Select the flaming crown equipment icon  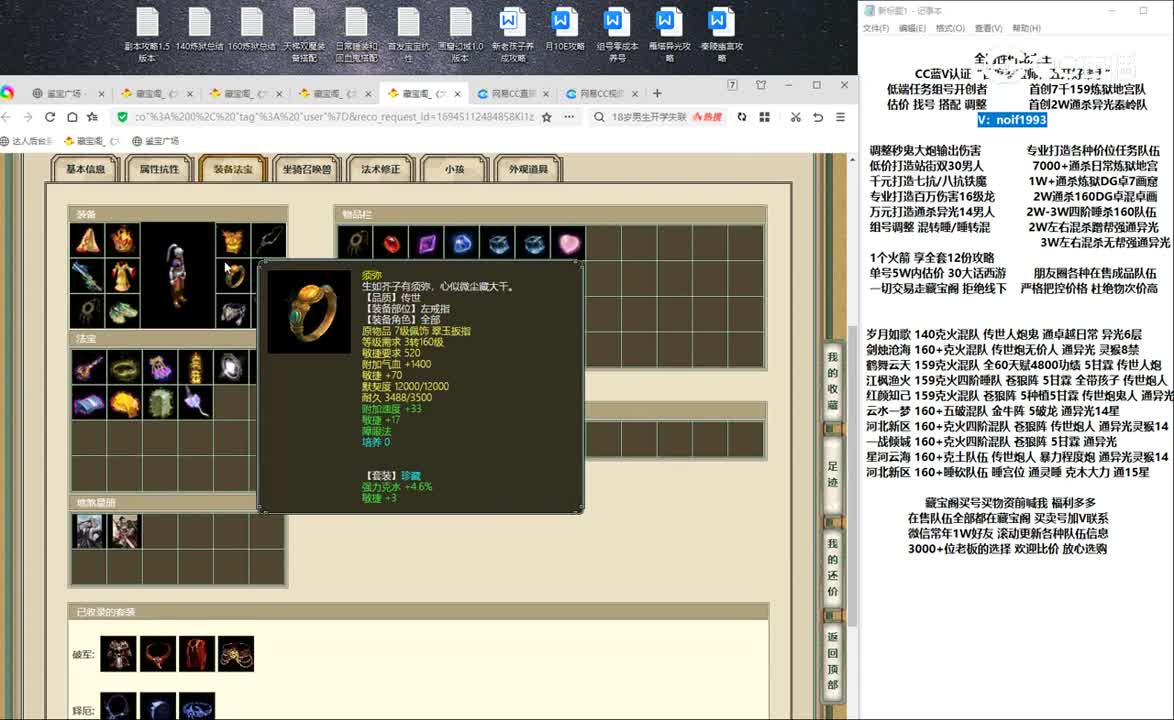tap(123, 240)
